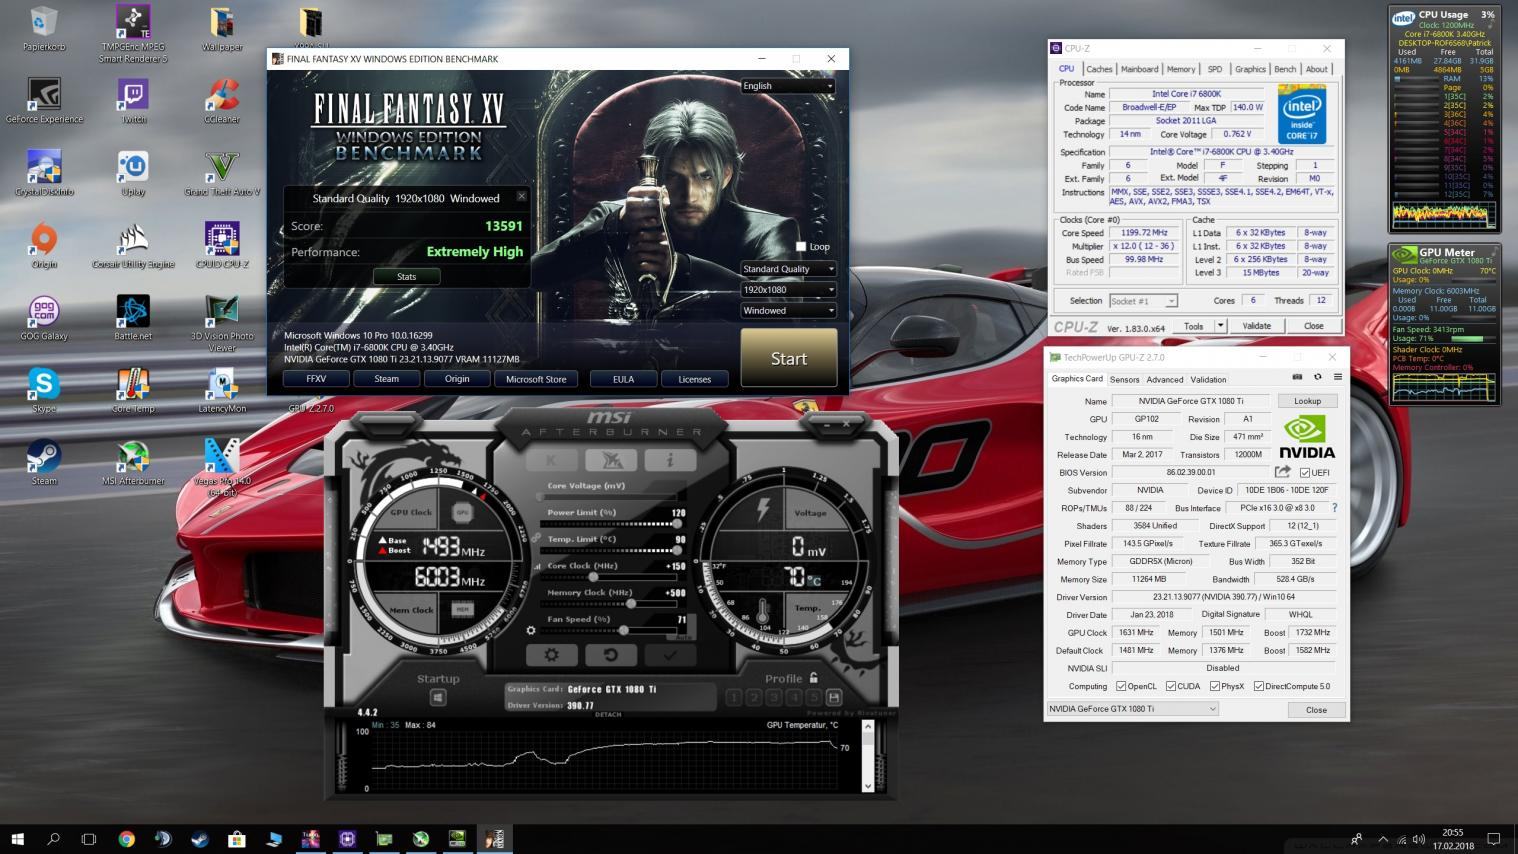The width and height of the screenshot is (1518, 854).
Task: Switch to the Sensors tab in GPU-Z
Action: pos(1124,380)
